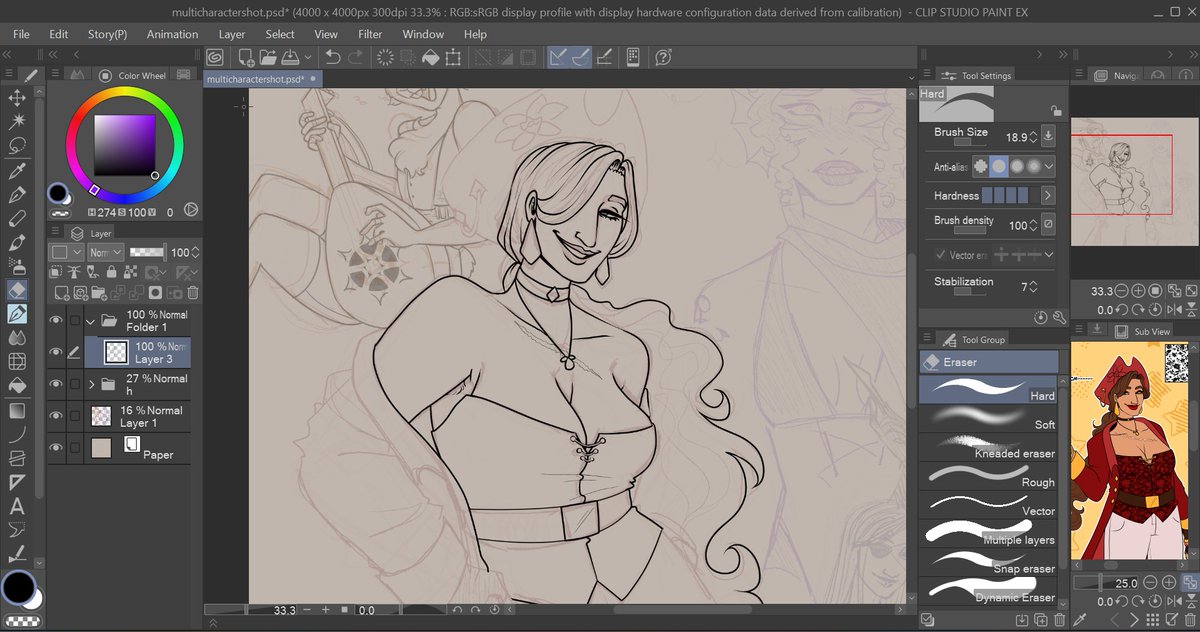Open CLIP STUDIO support help icon
This screenshot has height=632, width=1200.
click(x=661, y=58)
